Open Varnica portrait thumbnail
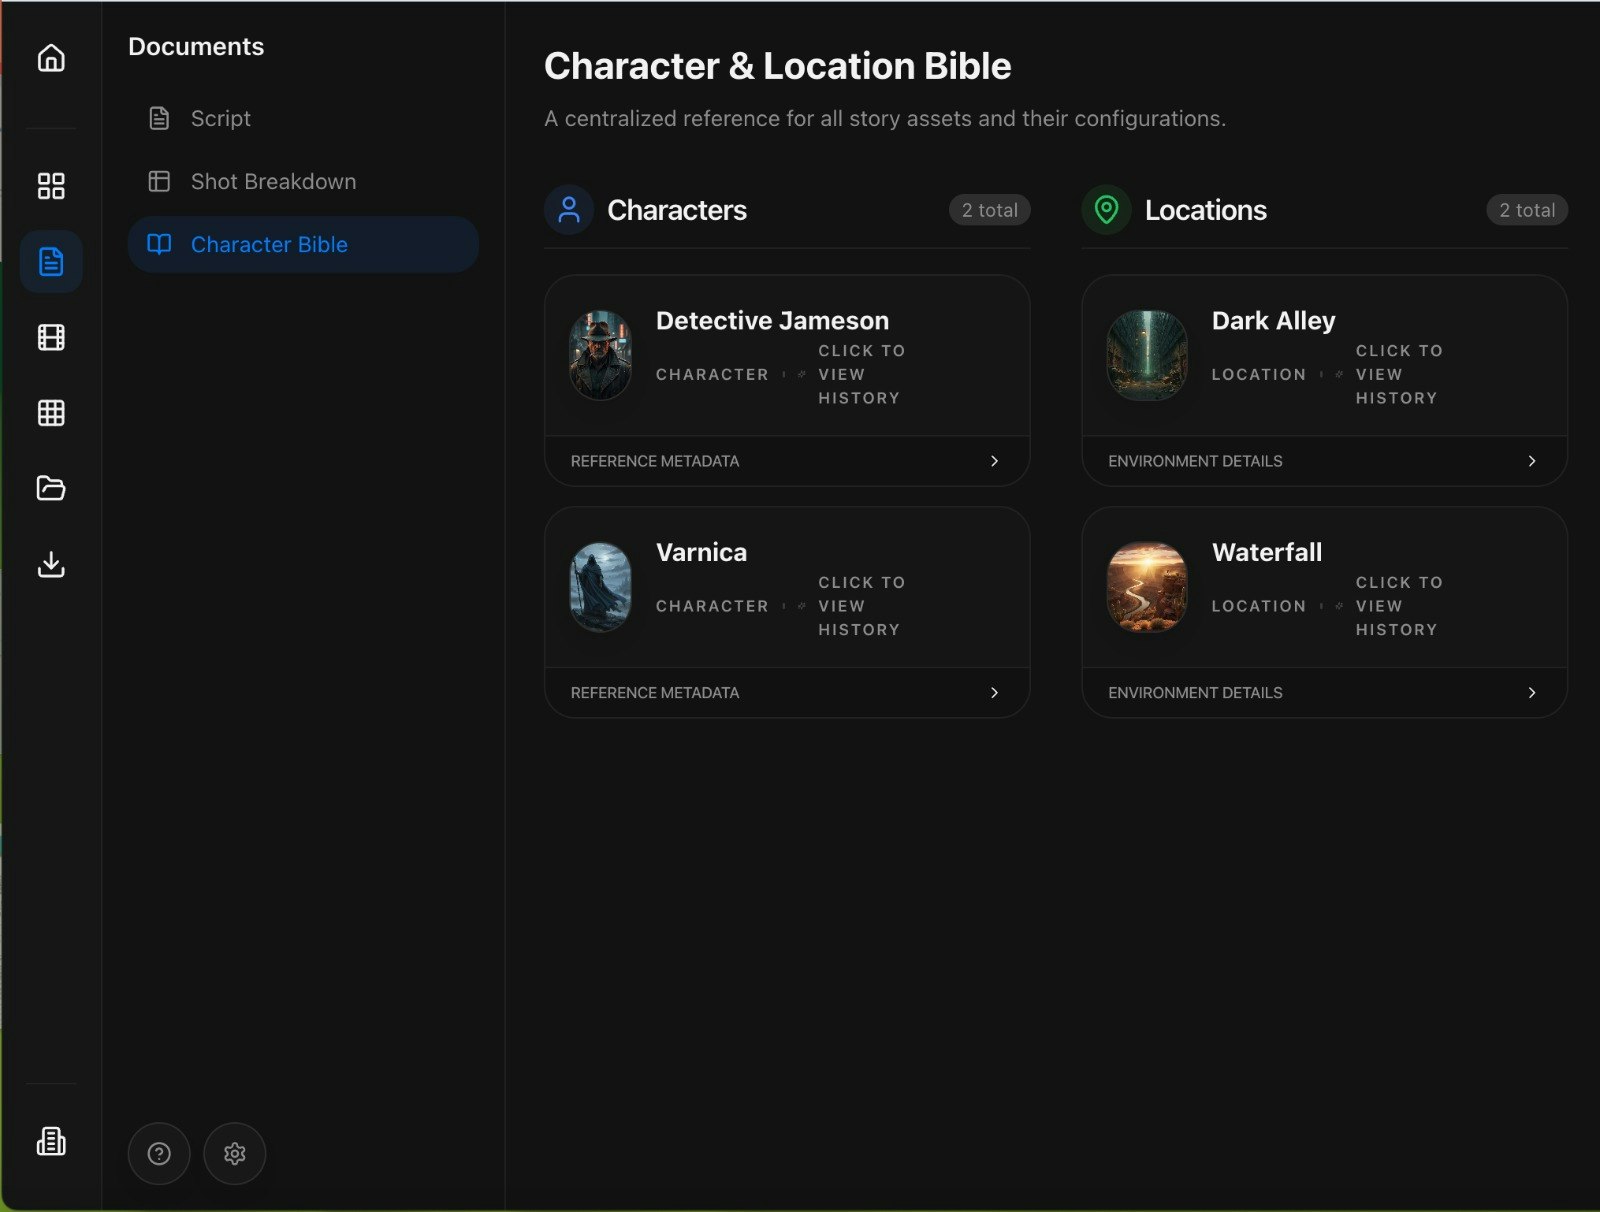Image resolution: width=1600 pixels, height=1212 pixels. click(600, 587)
